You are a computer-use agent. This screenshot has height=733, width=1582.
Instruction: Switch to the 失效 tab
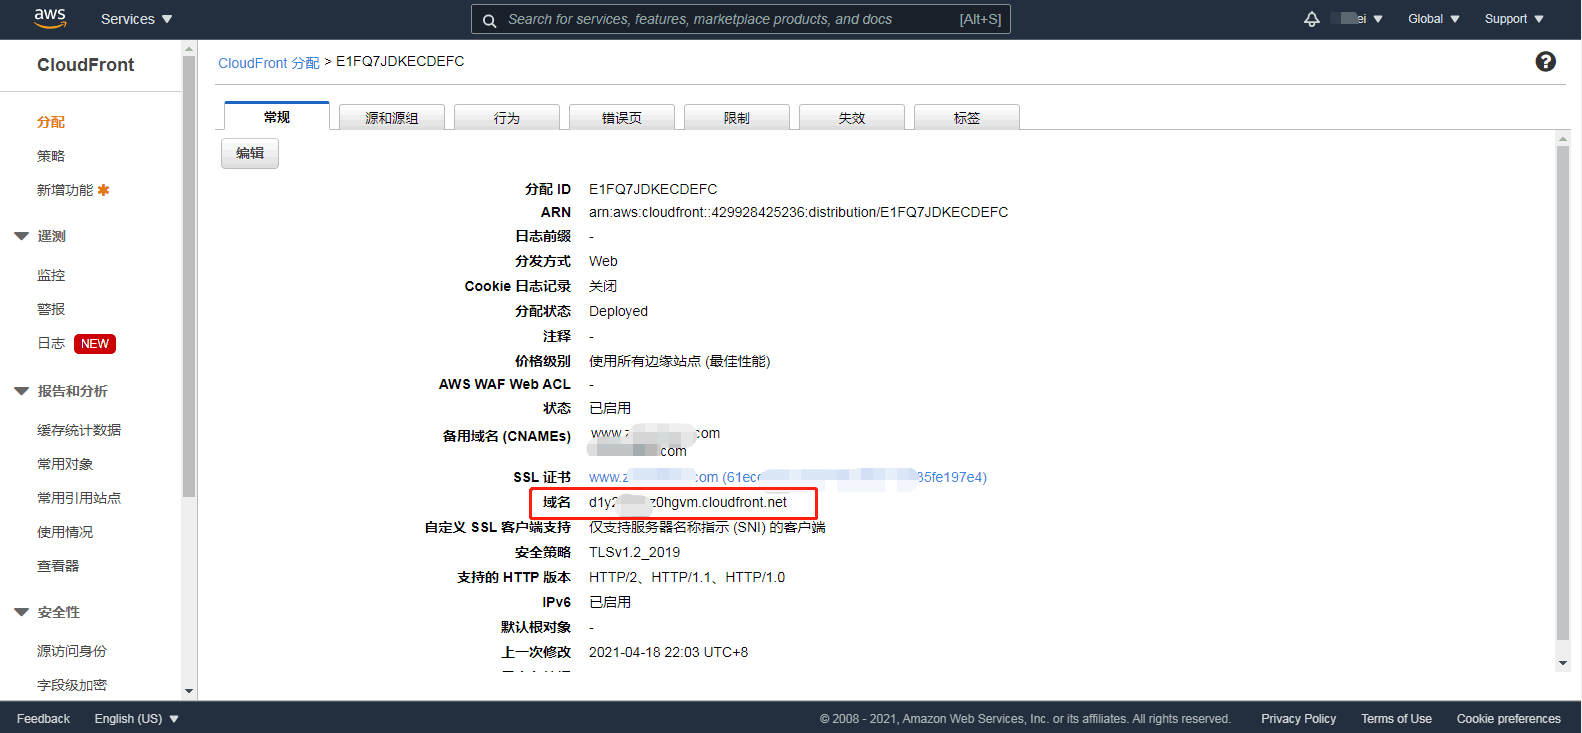(x=852, y=118)
